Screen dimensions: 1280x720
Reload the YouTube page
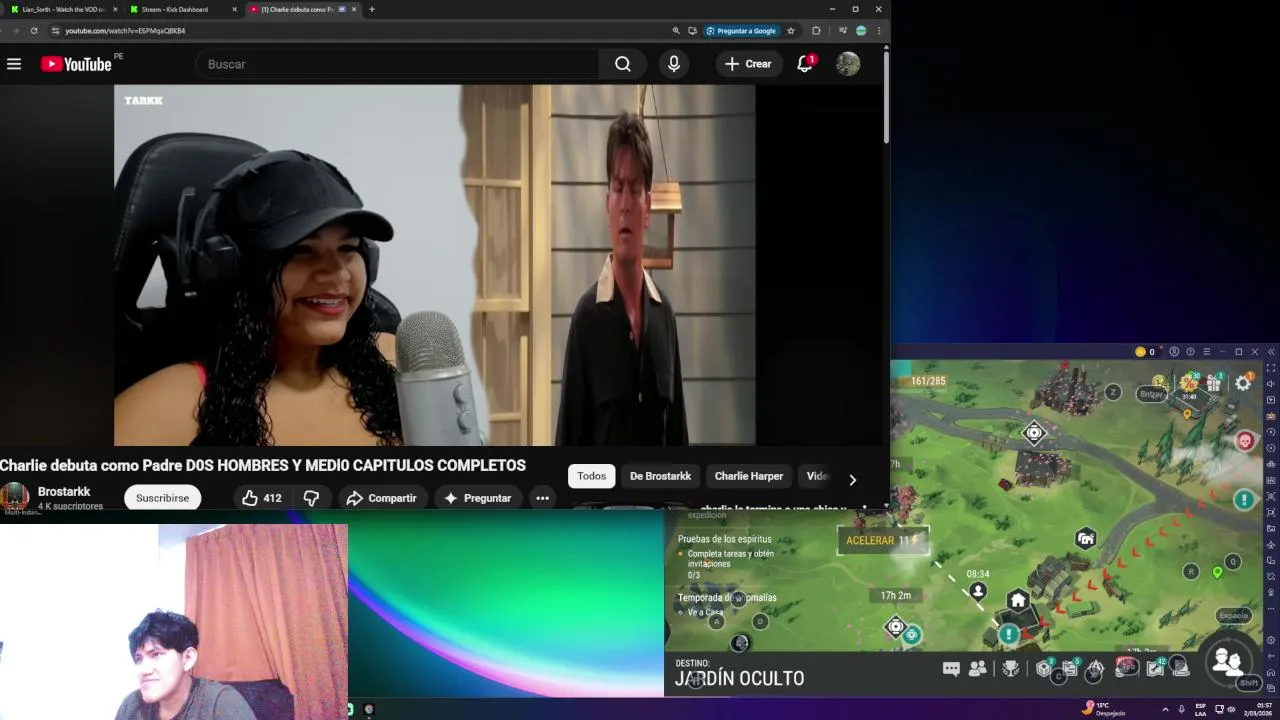(34, 31)
